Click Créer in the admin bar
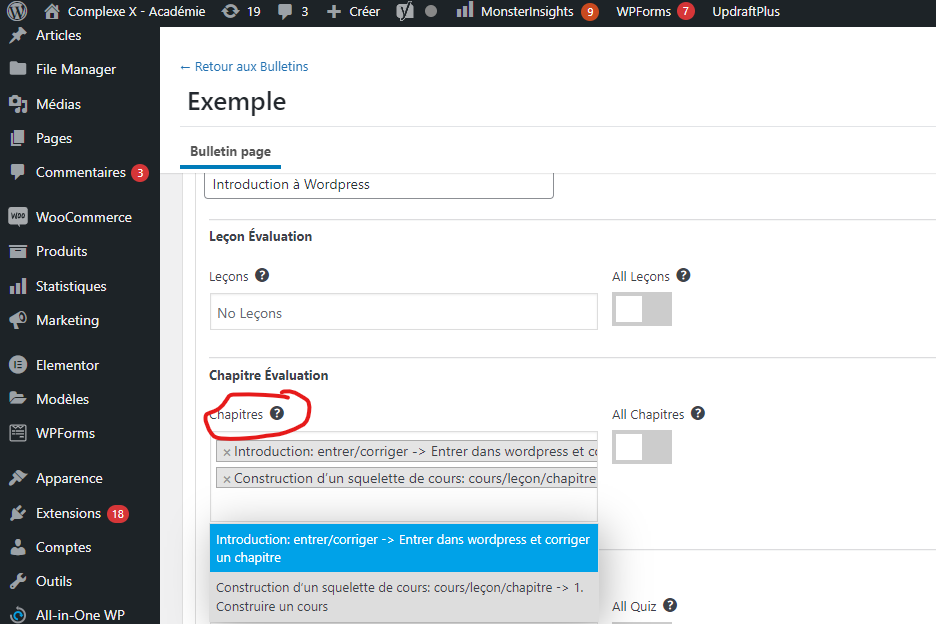Screen dimensions: 936x624 [353, 12]
